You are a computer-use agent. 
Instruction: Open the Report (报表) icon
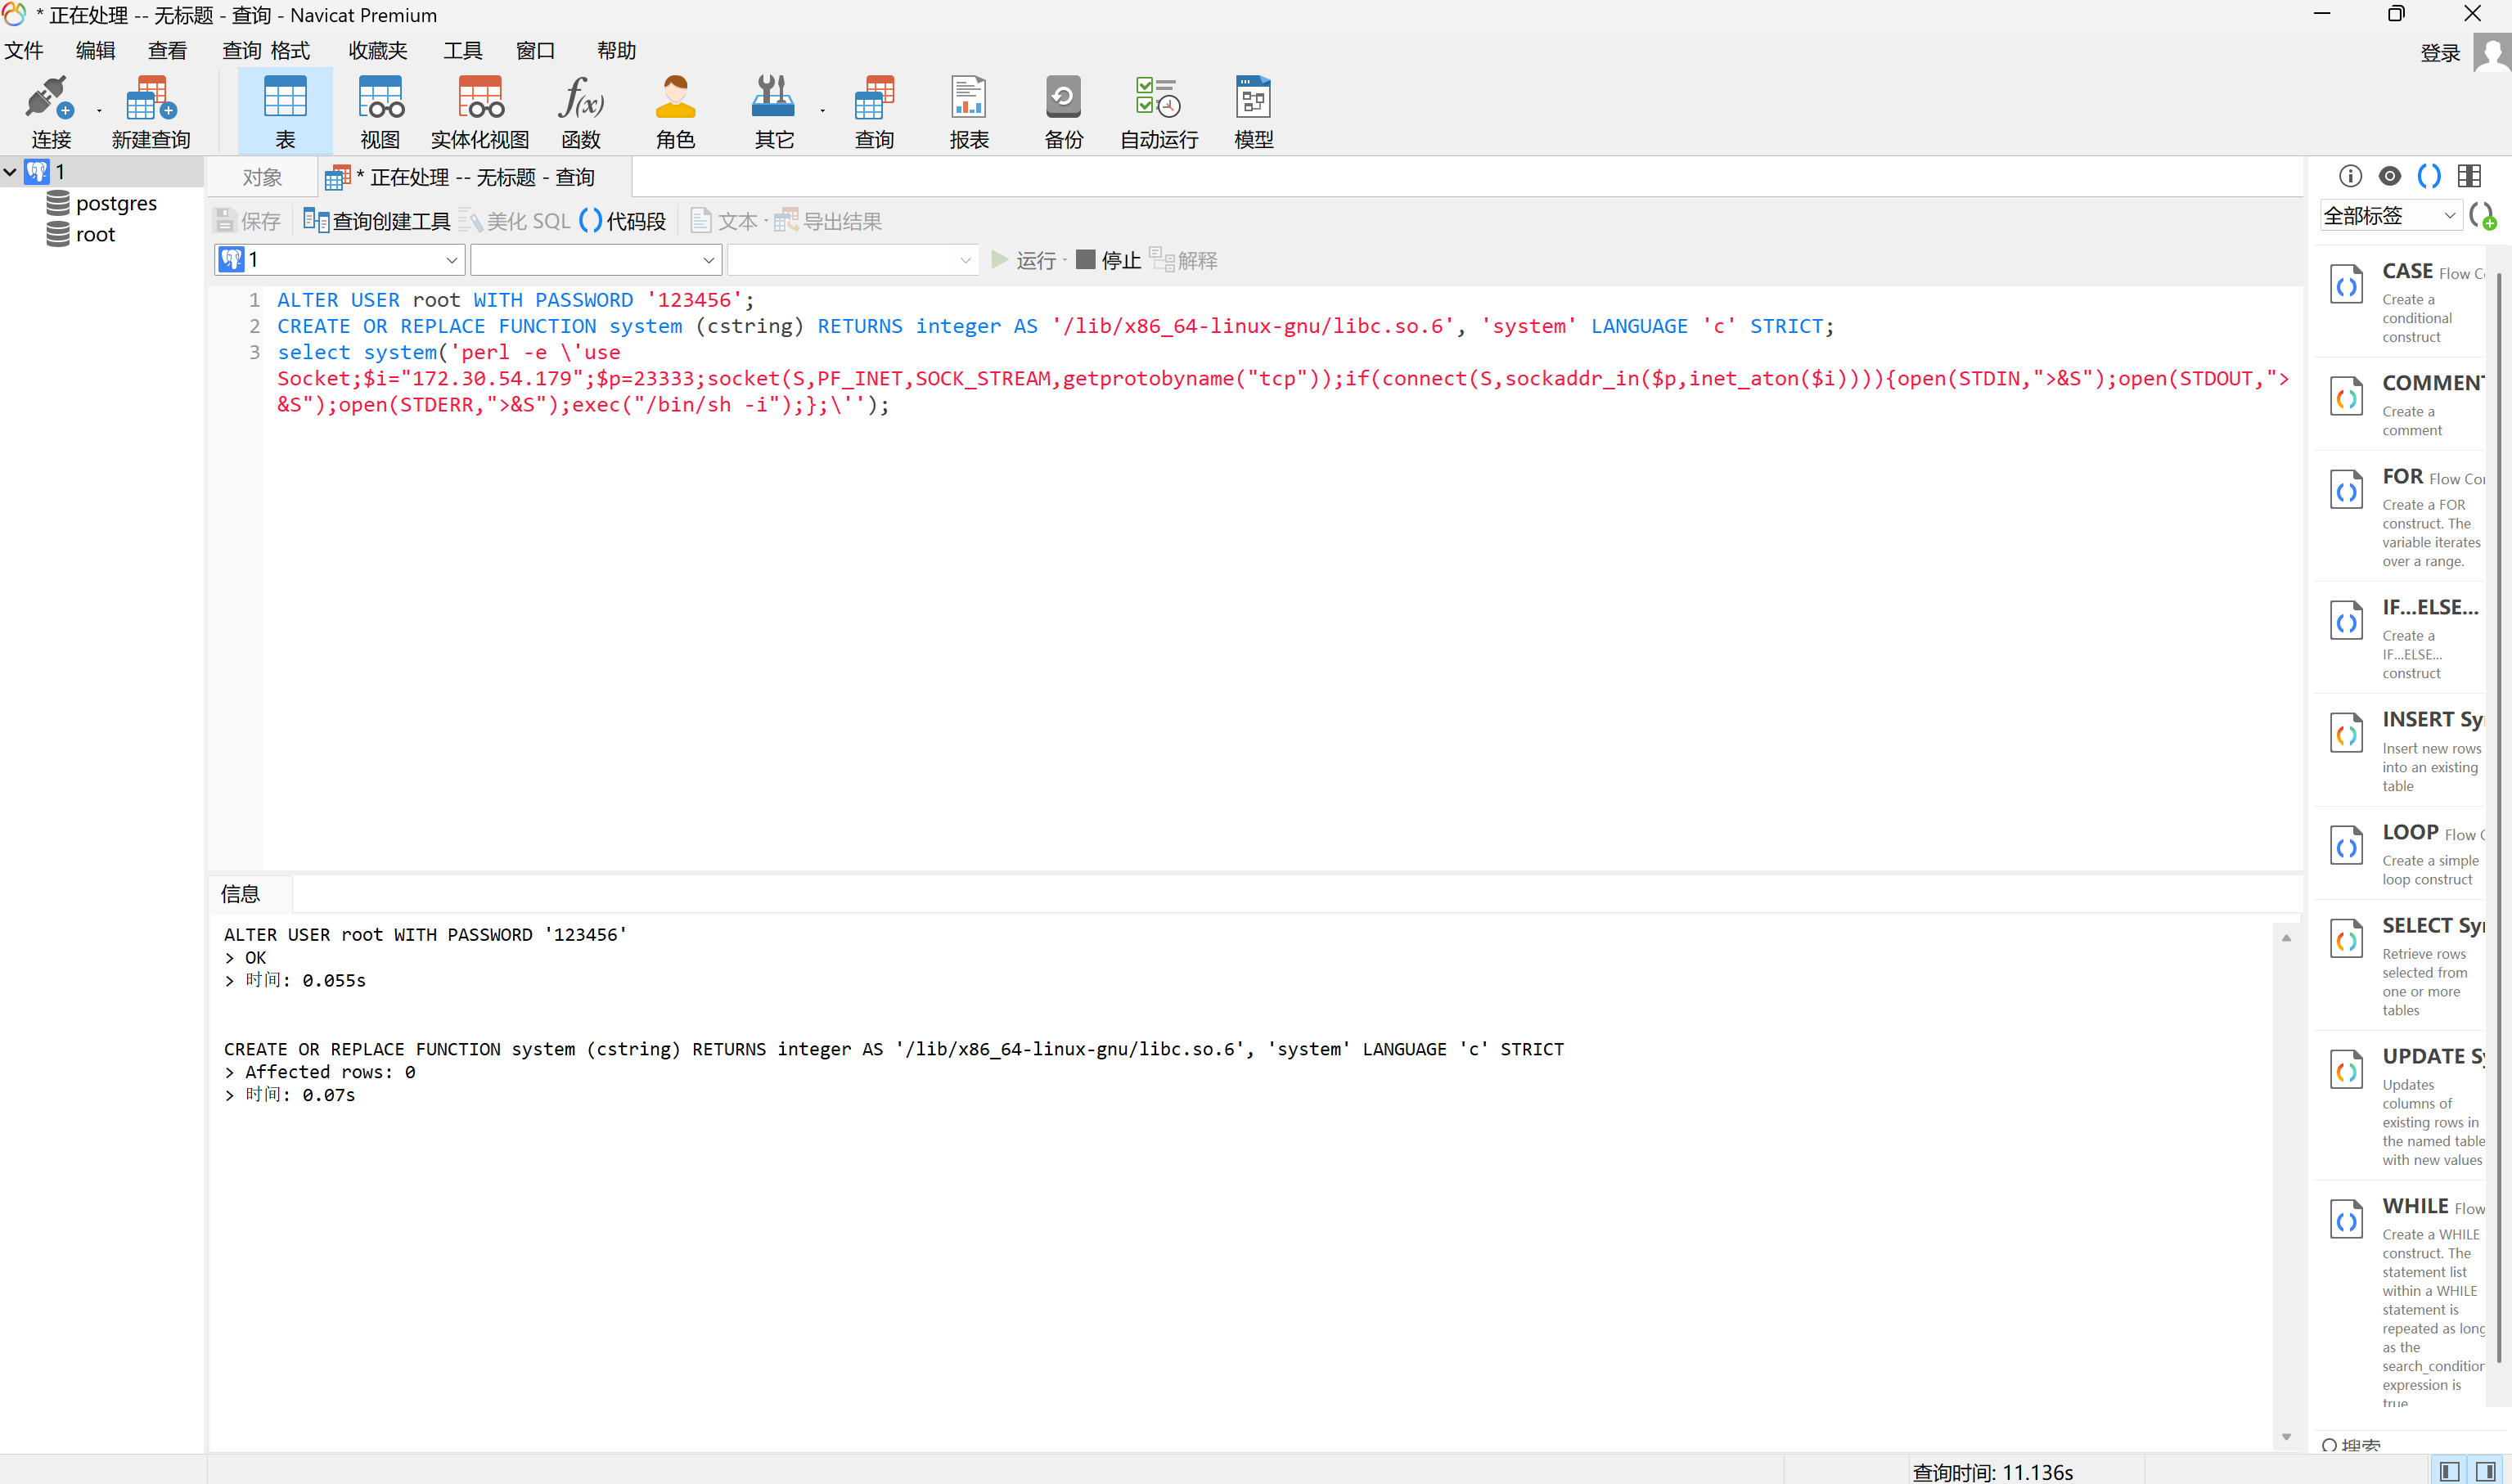click(968, 112)
